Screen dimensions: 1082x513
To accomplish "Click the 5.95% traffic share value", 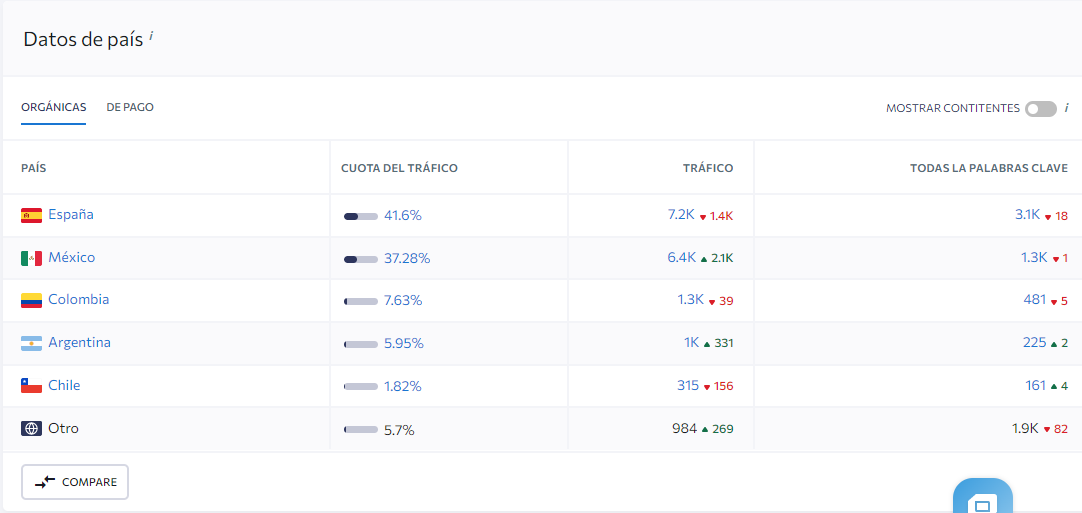I will [x=404, y=344].
